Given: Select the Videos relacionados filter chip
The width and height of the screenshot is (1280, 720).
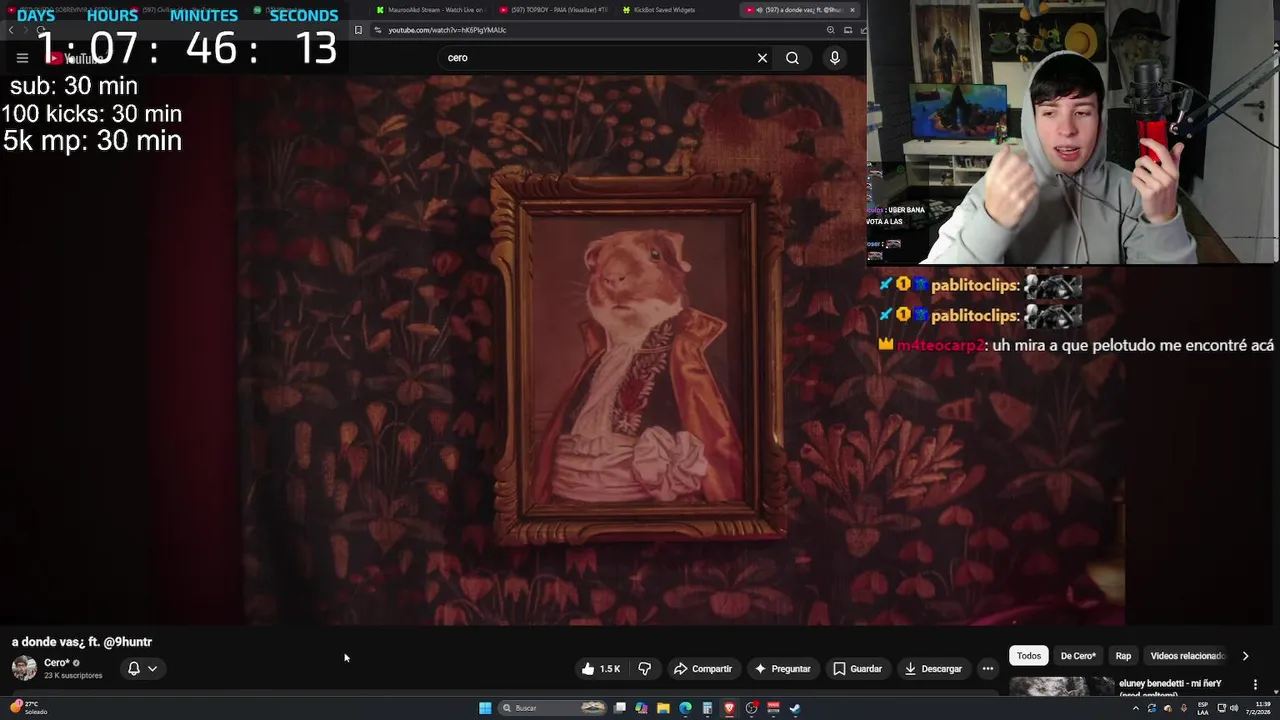Looking at the screenshot, I should pyautogui.click(x=1187, y=656).
